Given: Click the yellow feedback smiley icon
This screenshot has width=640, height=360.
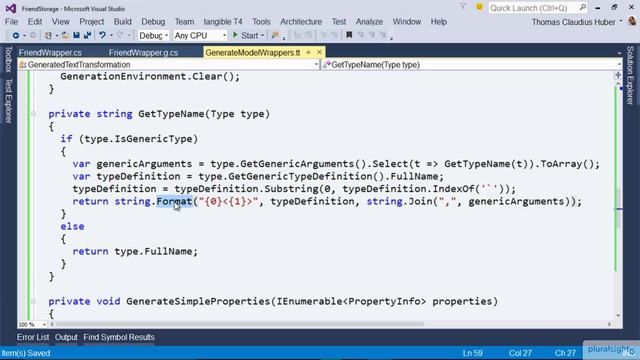Looking at the screenshot, I should [x=479, y=7].
